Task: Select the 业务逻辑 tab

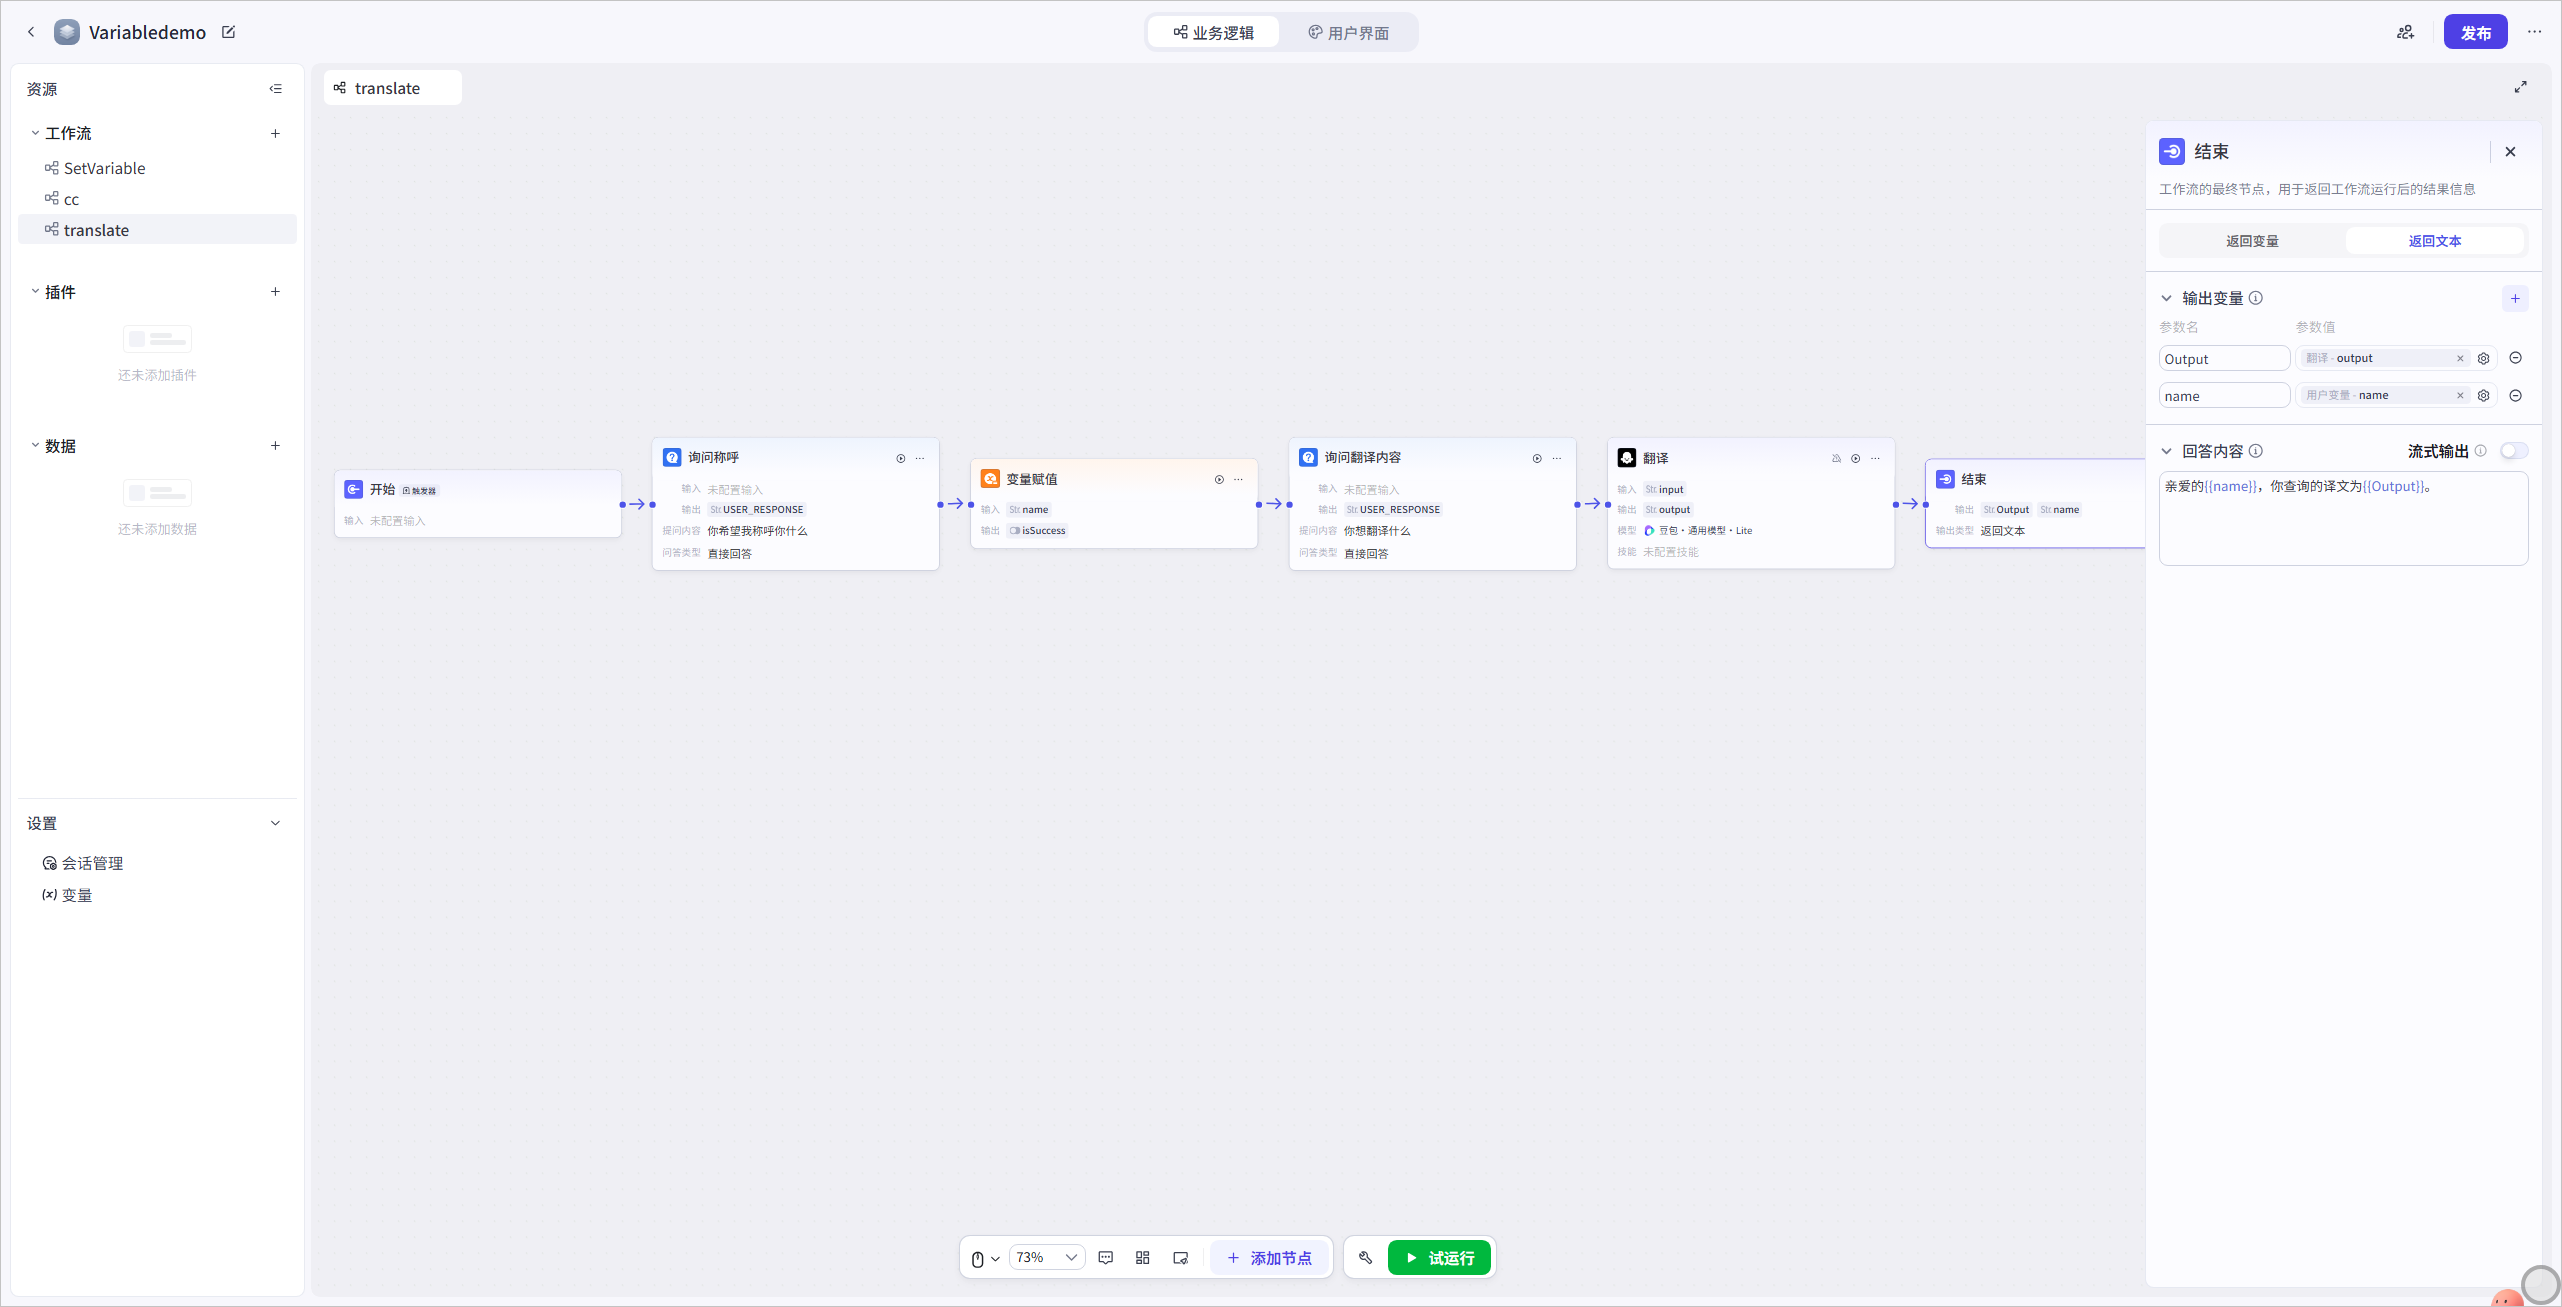Action: pyautogui.click(x=1214, y=32)
